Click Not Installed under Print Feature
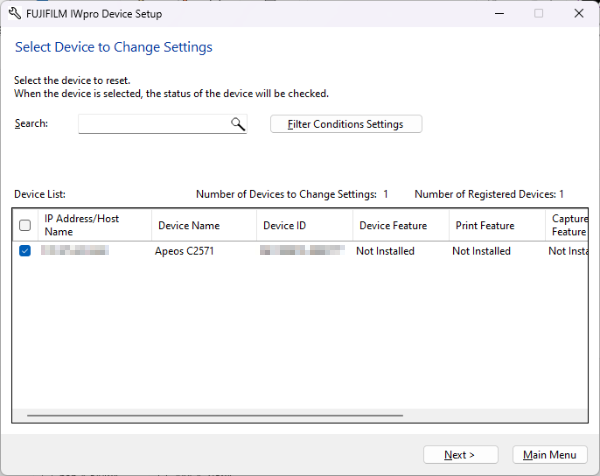This screenshot has height=476, width=600. pos(481,251)
